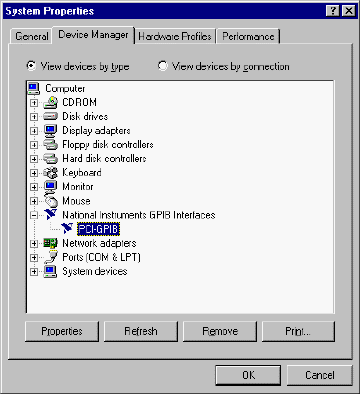This screenshot has width=360, height=394.
Task: Open the Performance tab
Action: [x=248, y=36]
